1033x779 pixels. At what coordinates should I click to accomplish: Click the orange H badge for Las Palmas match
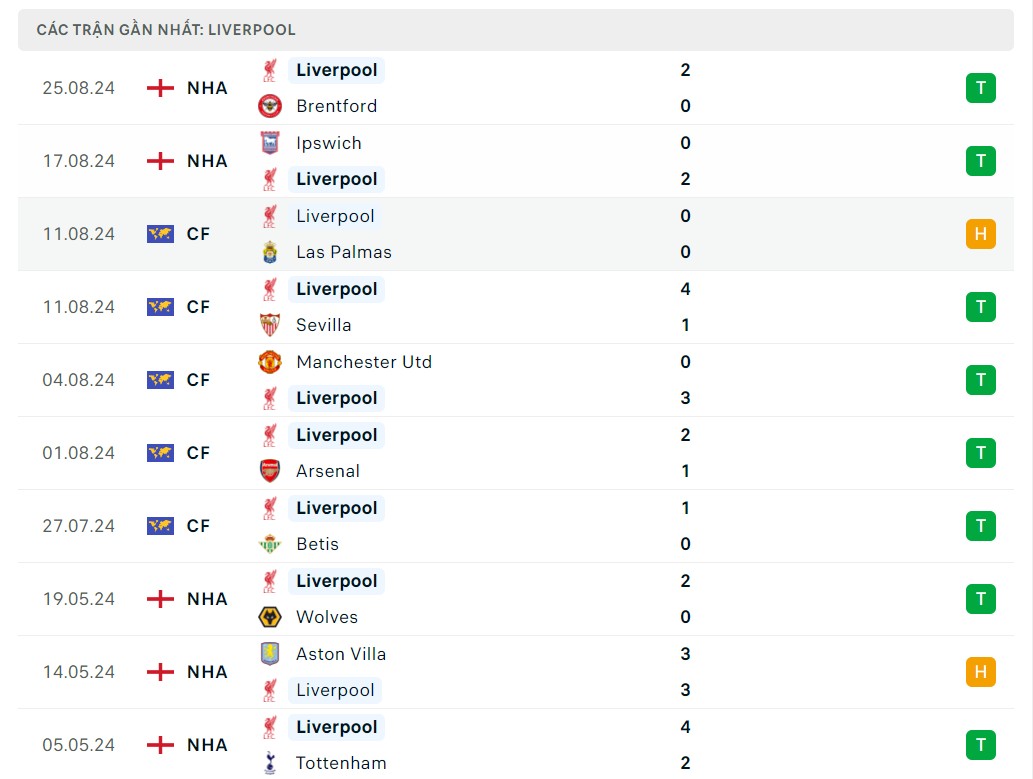click(x=980, y=234)
